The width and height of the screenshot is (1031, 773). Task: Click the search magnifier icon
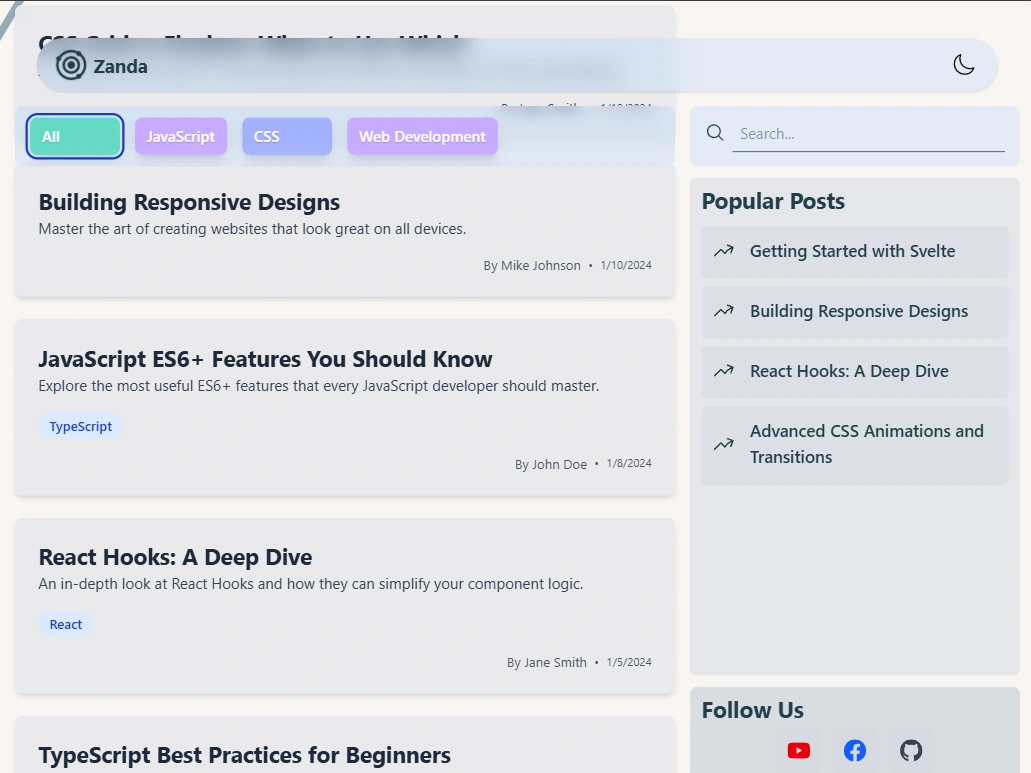[715, 133]
